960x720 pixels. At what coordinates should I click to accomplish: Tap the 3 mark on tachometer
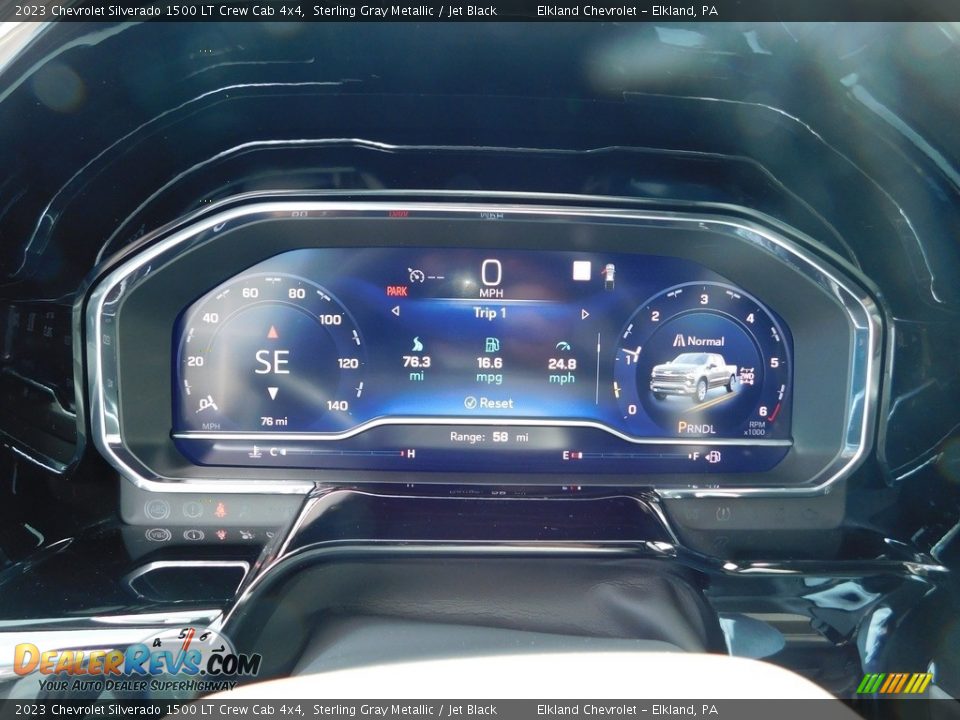pyautogui.click(x=704, y=299)
